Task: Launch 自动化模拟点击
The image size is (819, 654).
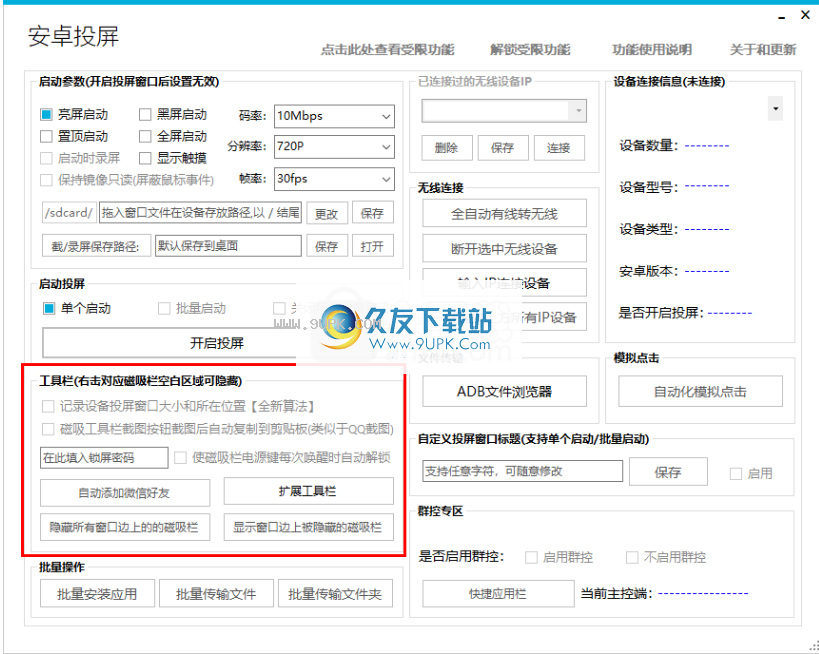Action: coord(700,391)
